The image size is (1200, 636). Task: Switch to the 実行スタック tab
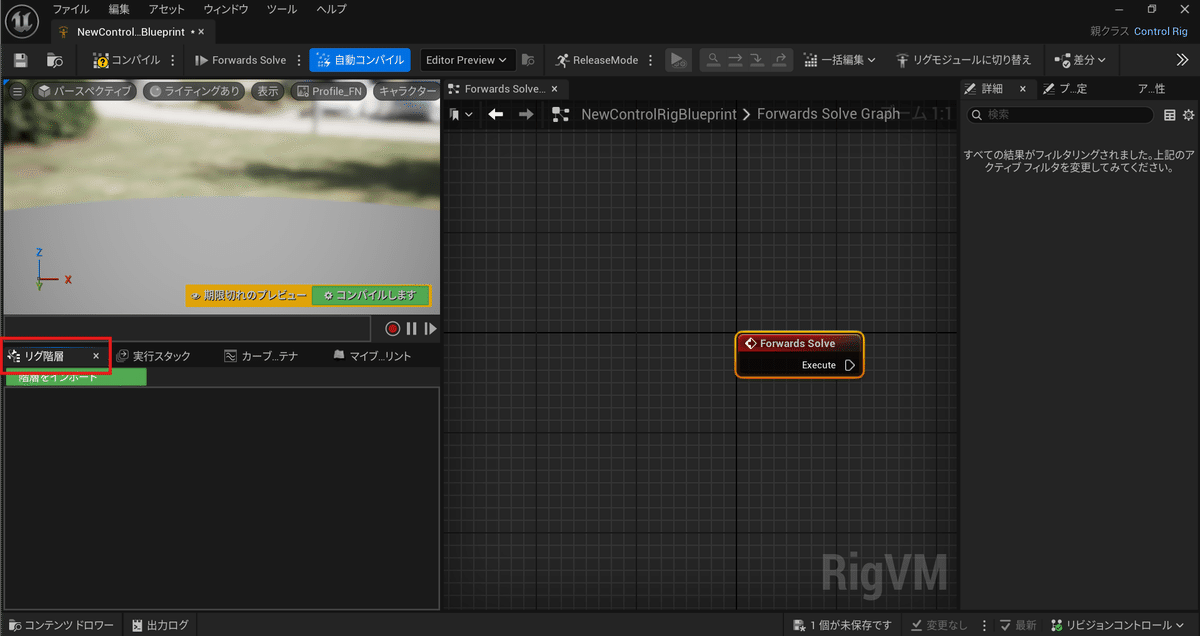pos(154,356)
